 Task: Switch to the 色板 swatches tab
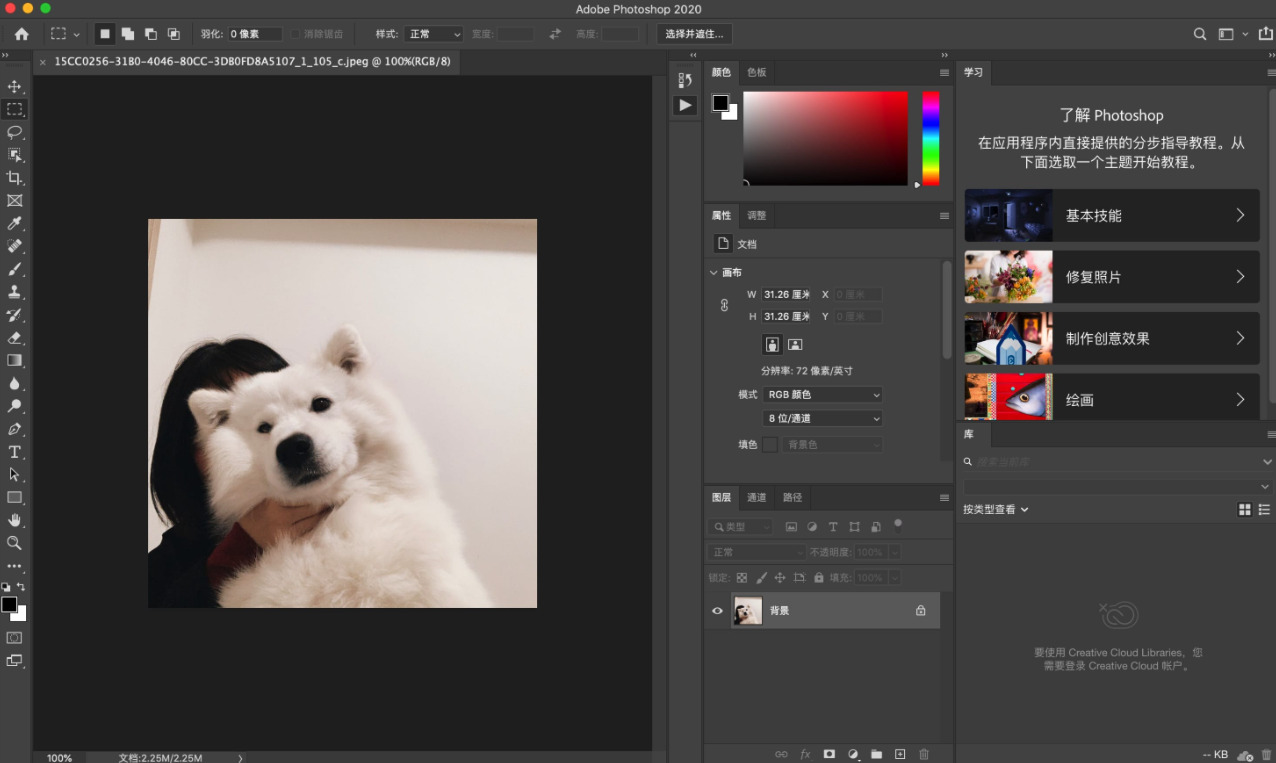click(757, 73)
